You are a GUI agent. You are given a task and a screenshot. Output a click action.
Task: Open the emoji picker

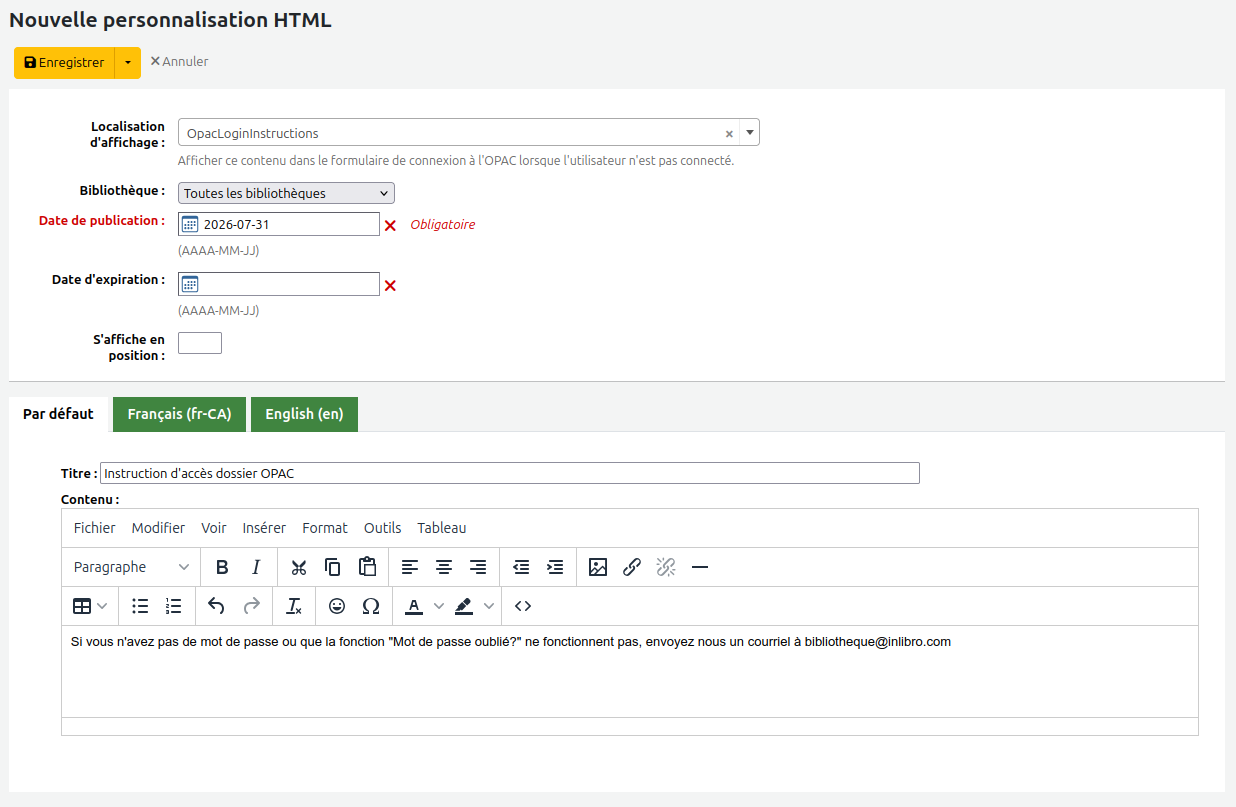[x=337, y=606]
